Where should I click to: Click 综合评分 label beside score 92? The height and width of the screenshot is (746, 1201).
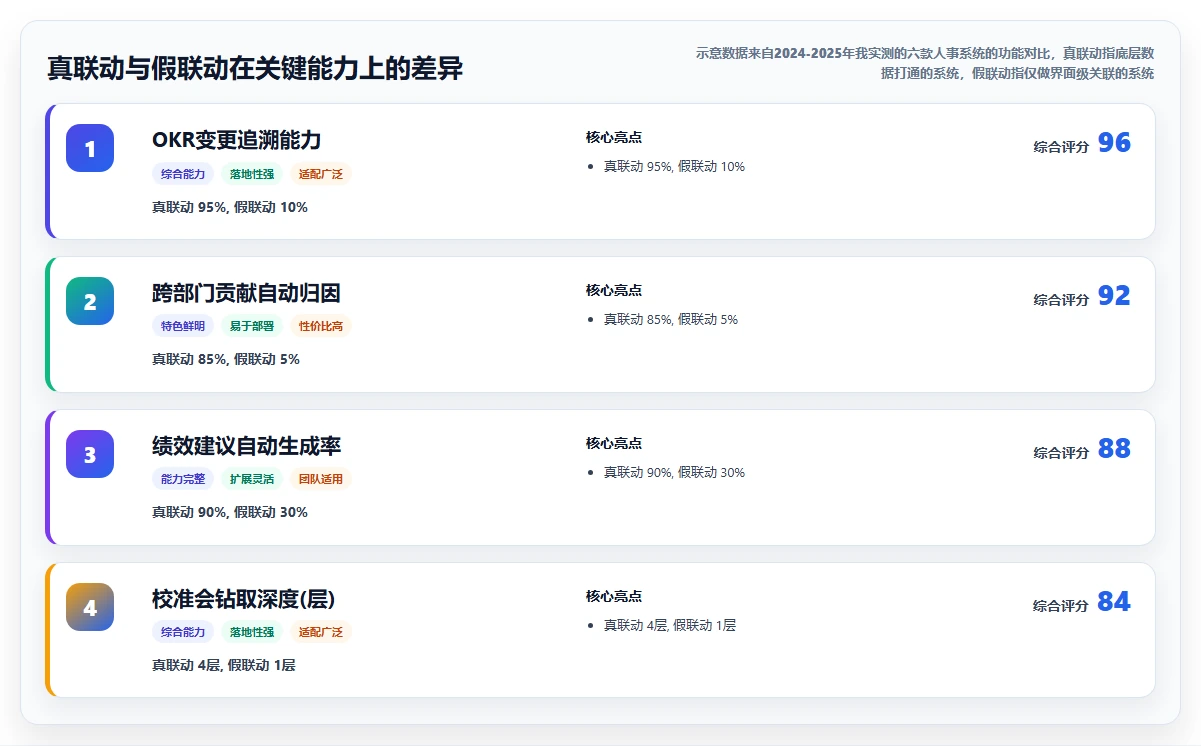(x=1061, y=300)
